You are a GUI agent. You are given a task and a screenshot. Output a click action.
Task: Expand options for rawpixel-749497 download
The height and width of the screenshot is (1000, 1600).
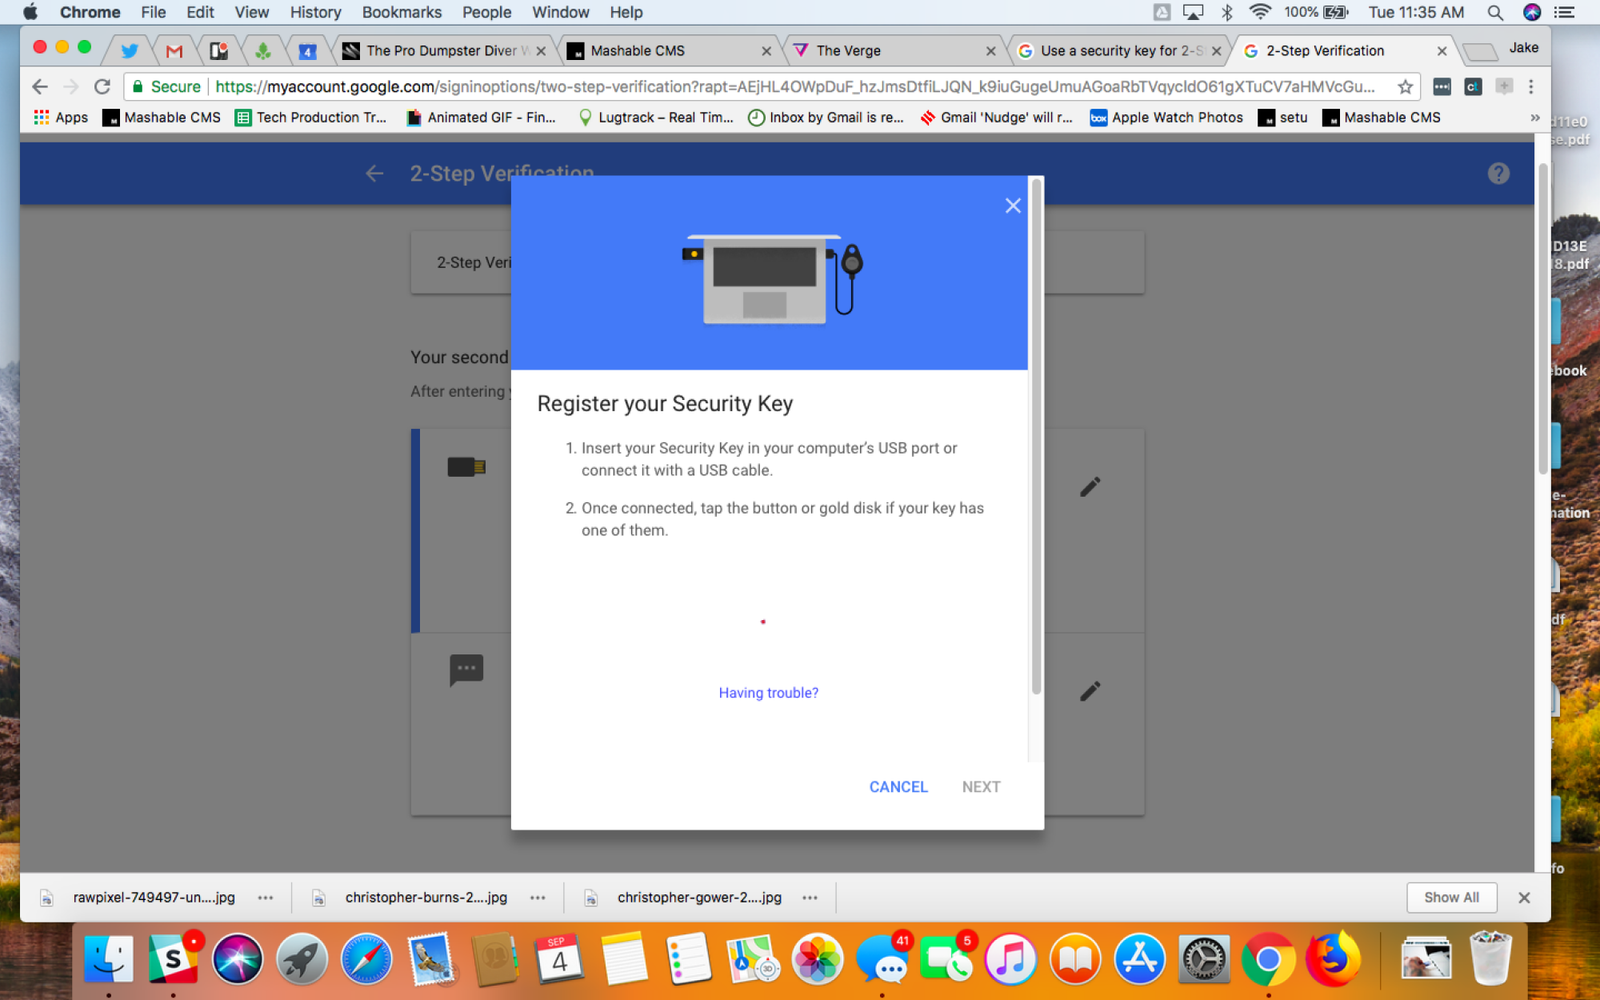click(265, 898)
